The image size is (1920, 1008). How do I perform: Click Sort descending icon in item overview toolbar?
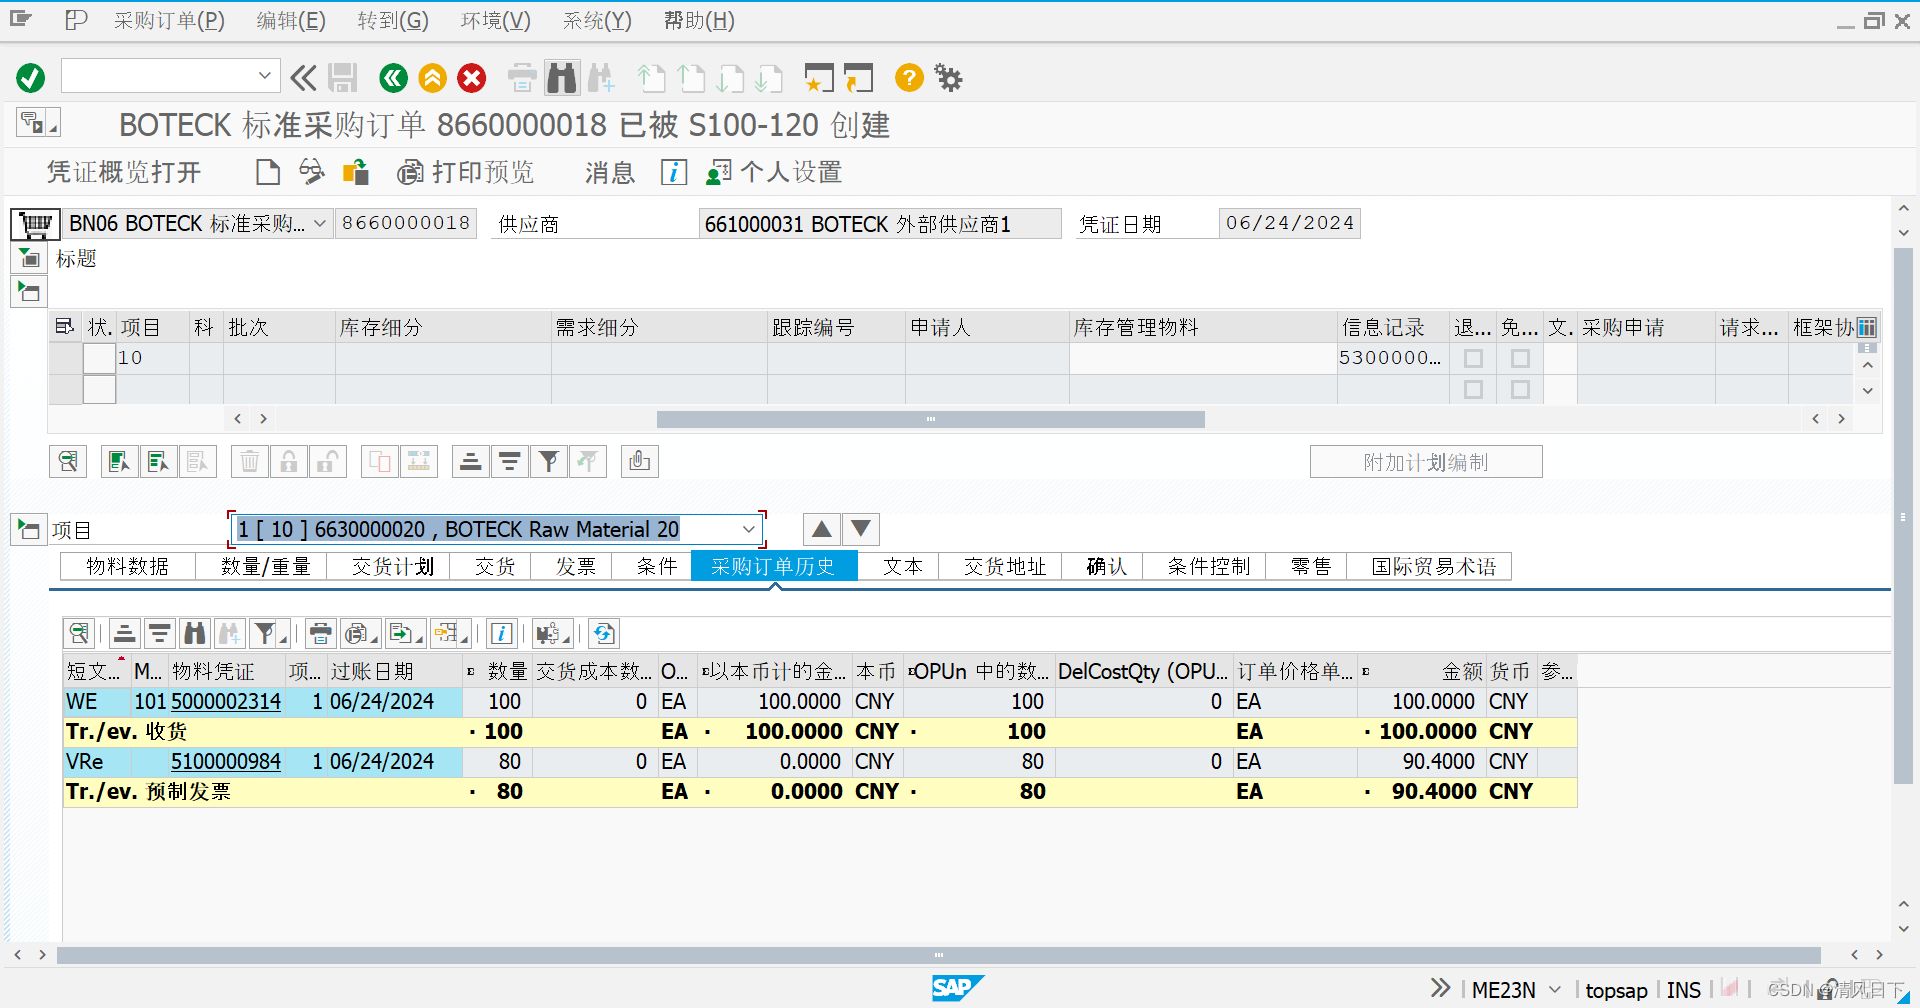coord(509,461)
